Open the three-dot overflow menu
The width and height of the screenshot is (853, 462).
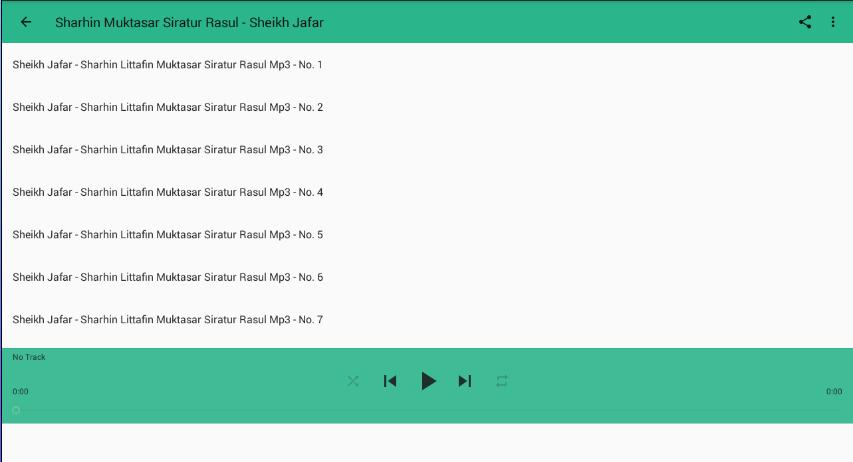click(833, 22)
